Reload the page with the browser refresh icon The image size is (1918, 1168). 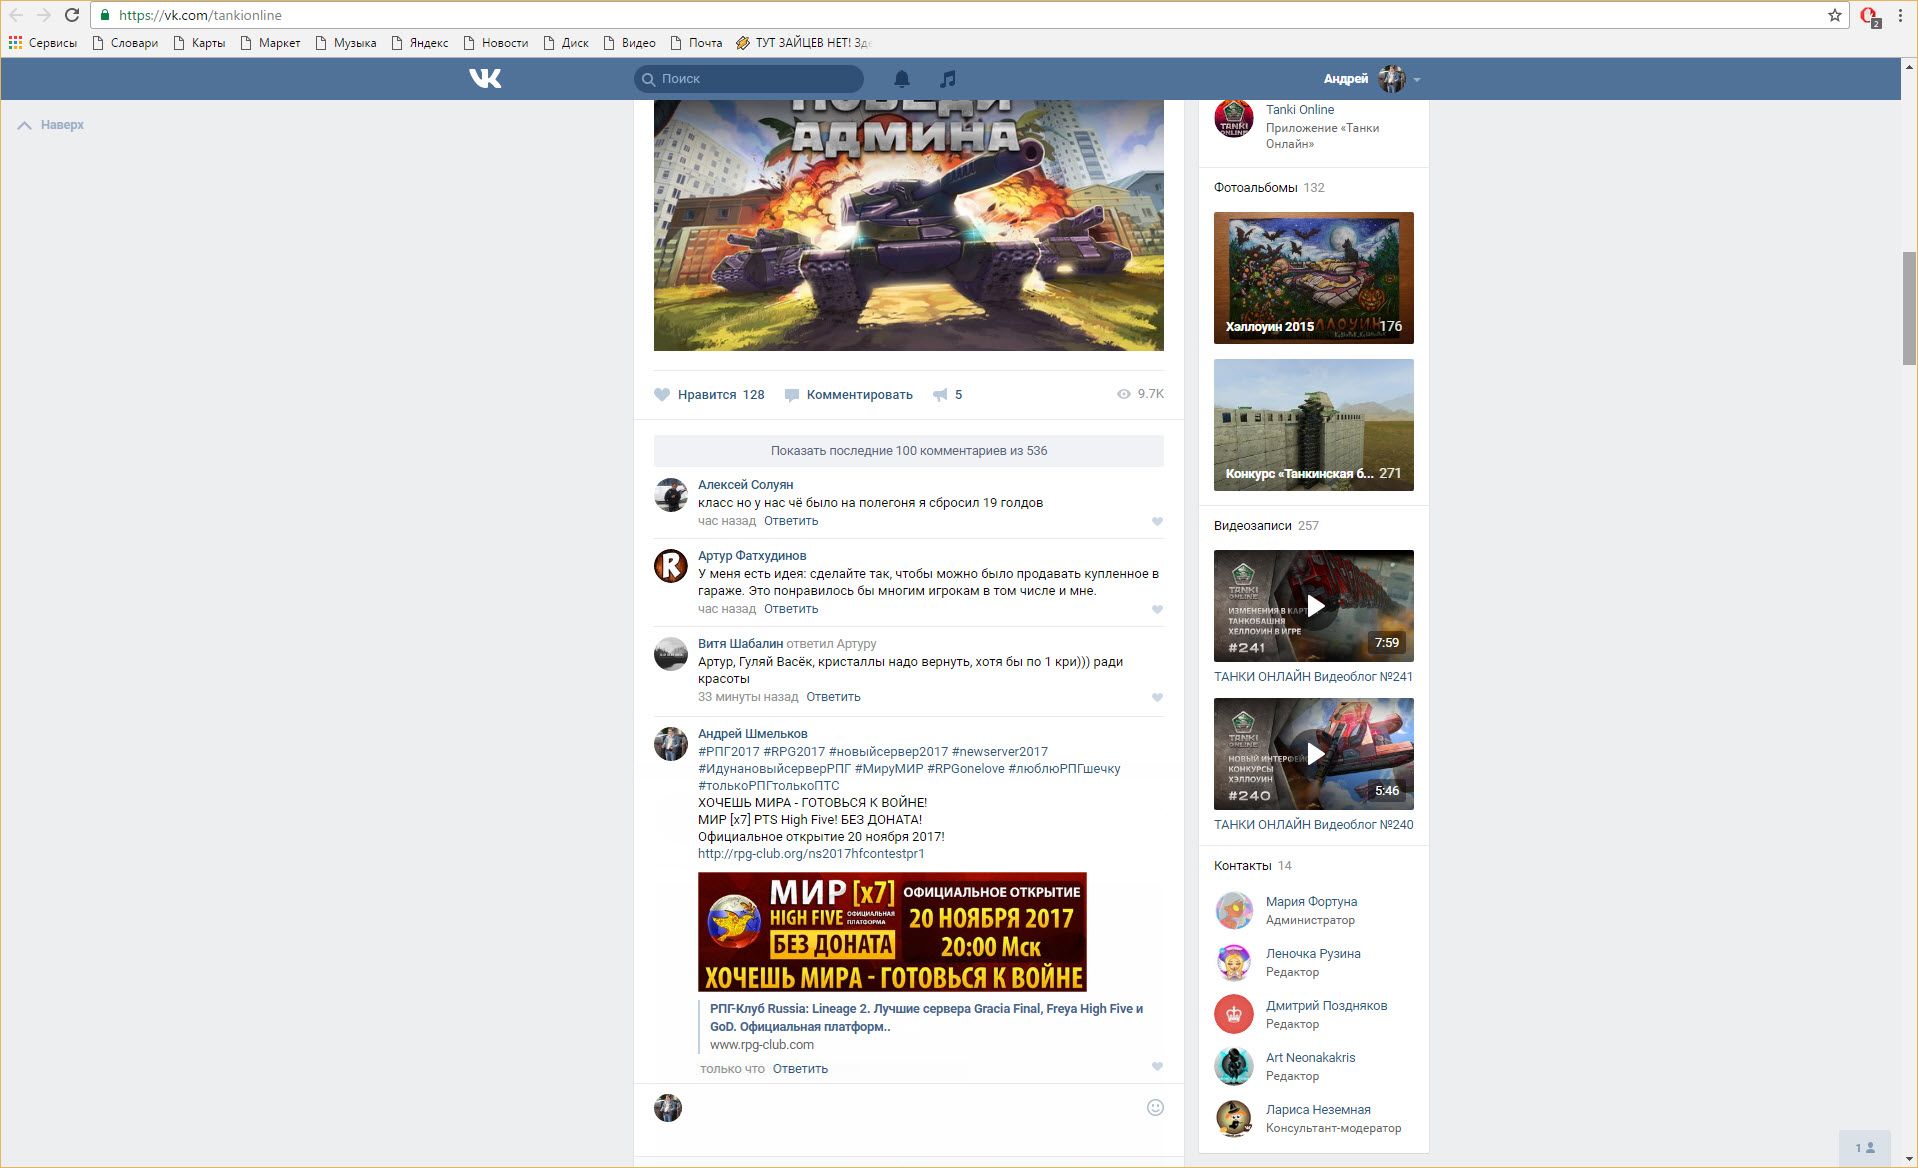72,15
